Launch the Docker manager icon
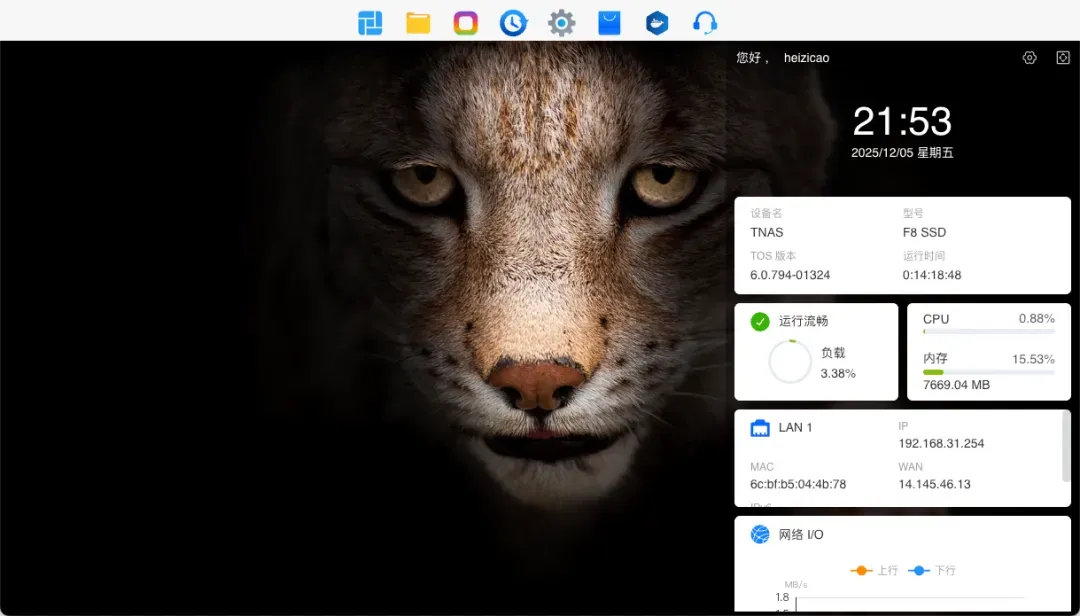 [657, 23]
